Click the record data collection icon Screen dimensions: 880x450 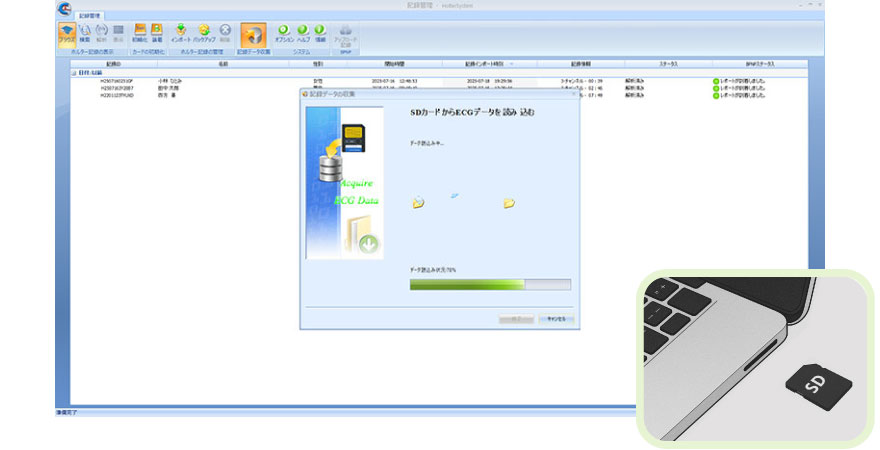click(x=253, y=34)
